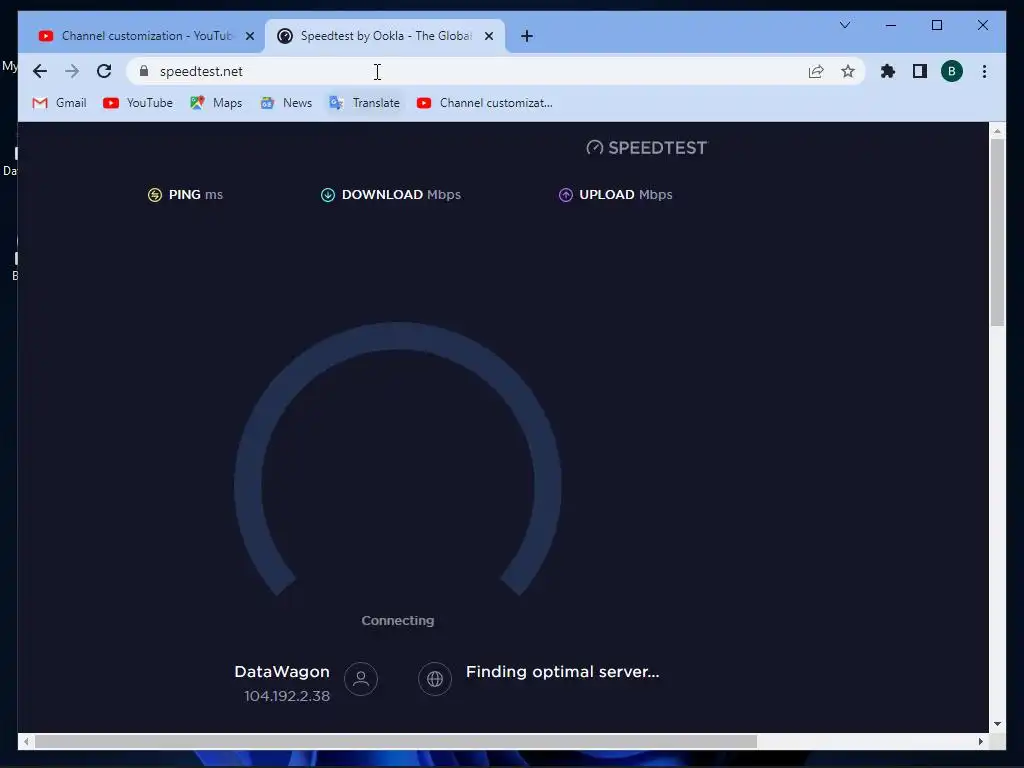The width and height of the screenshot is (1024, 768).
Task: Minimize the Chrome window
Action: click(891, 25)
